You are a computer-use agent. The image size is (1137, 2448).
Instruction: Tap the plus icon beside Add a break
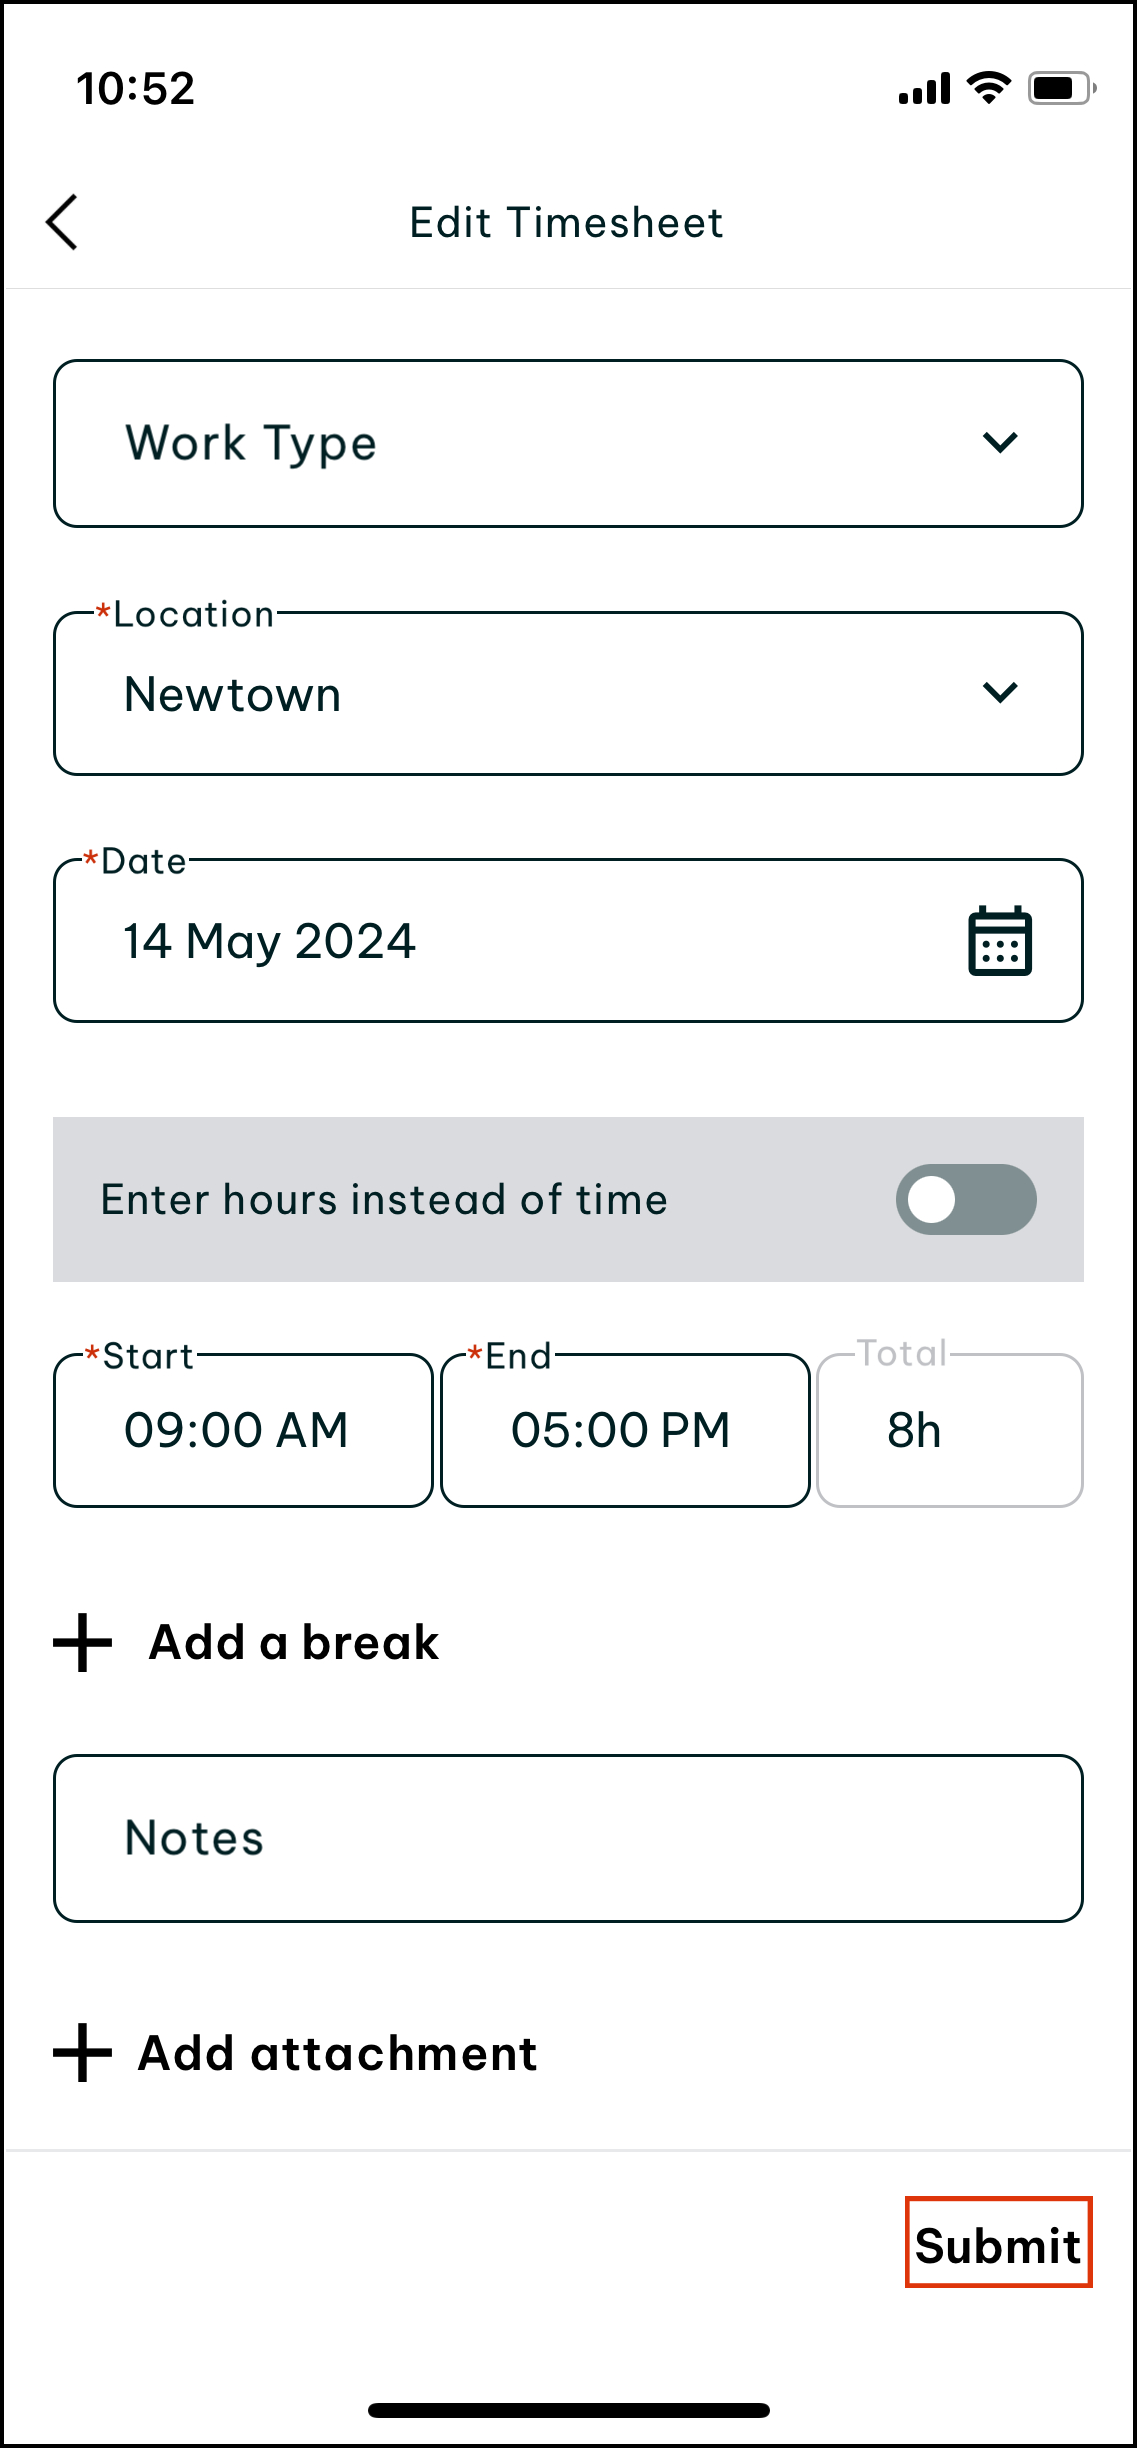click(82, 1642)
